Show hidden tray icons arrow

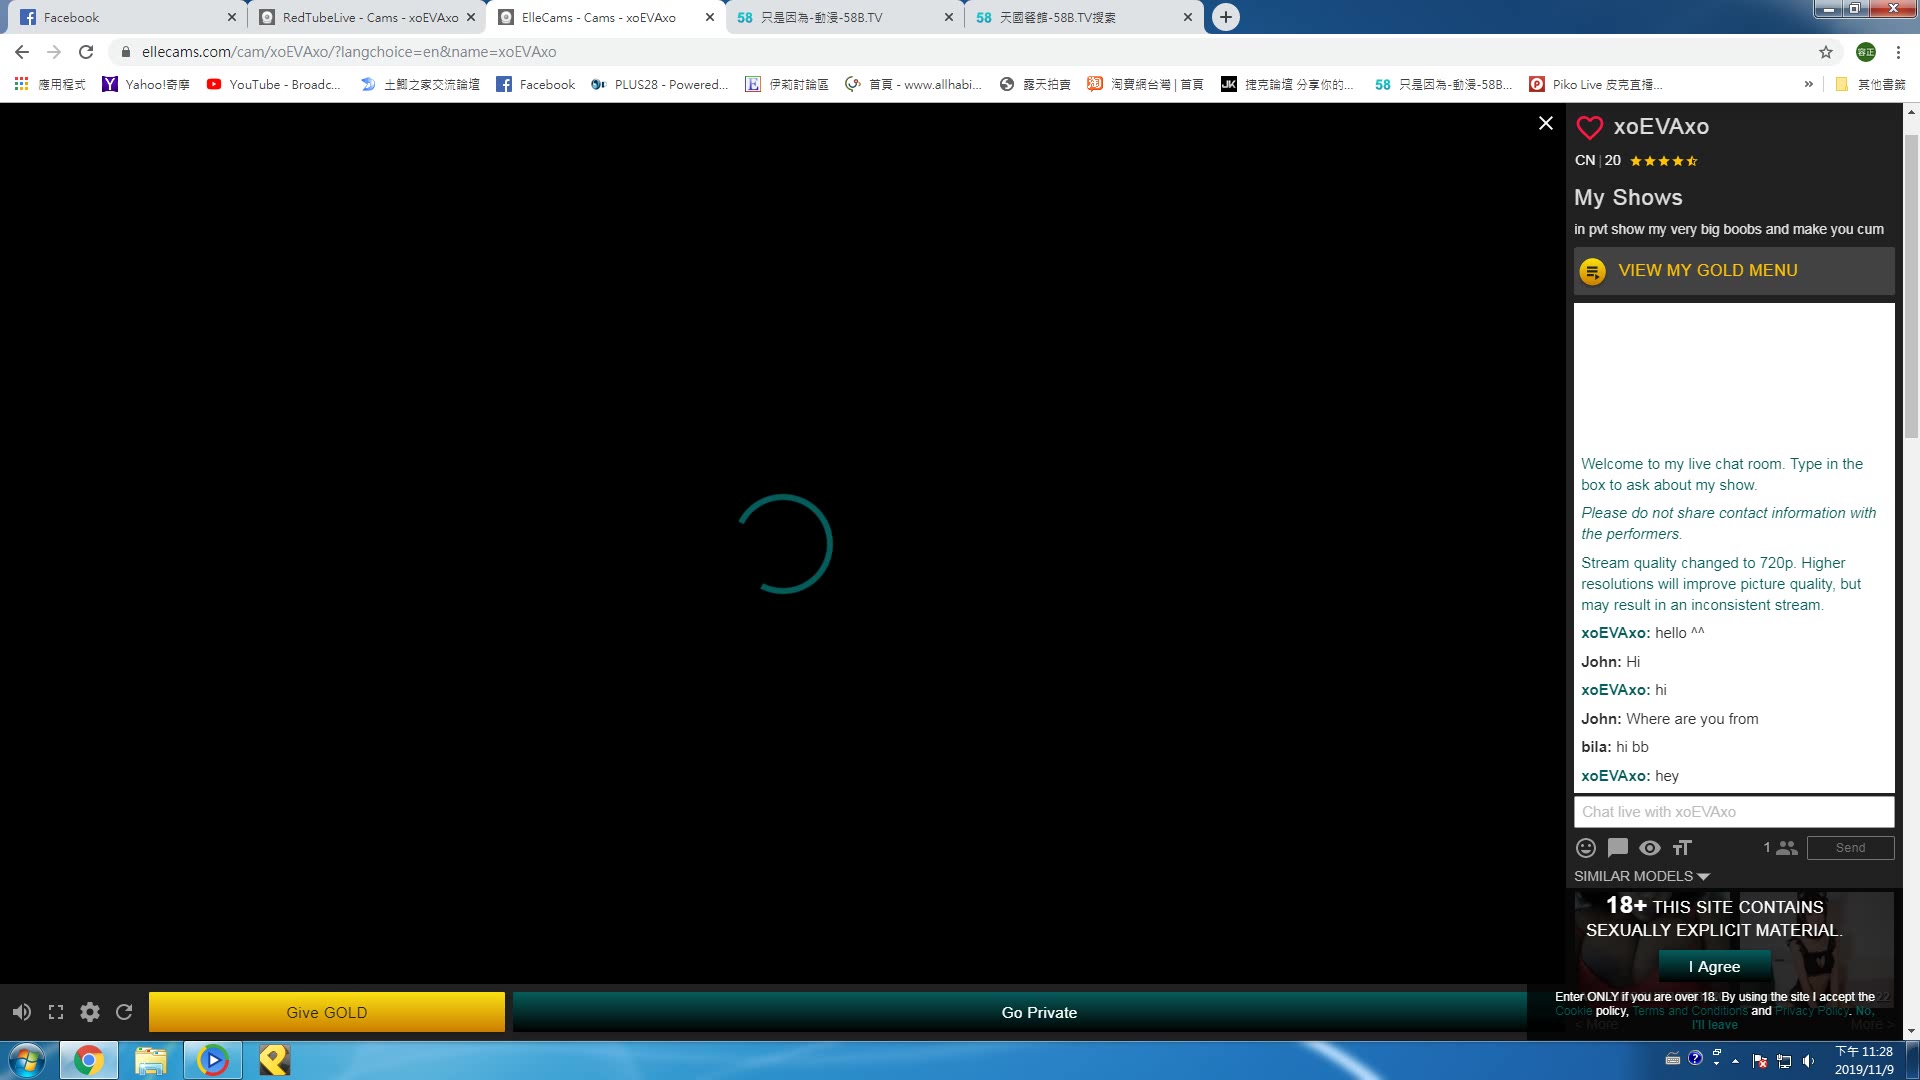coord(1735,1061)
